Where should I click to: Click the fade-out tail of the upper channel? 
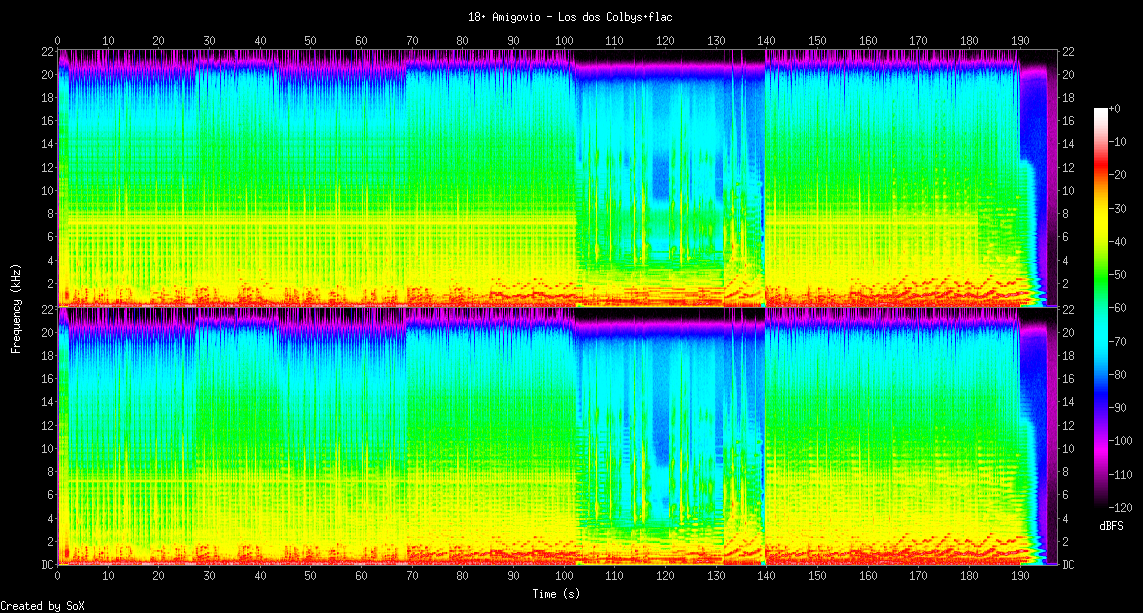click(1035, 200)
